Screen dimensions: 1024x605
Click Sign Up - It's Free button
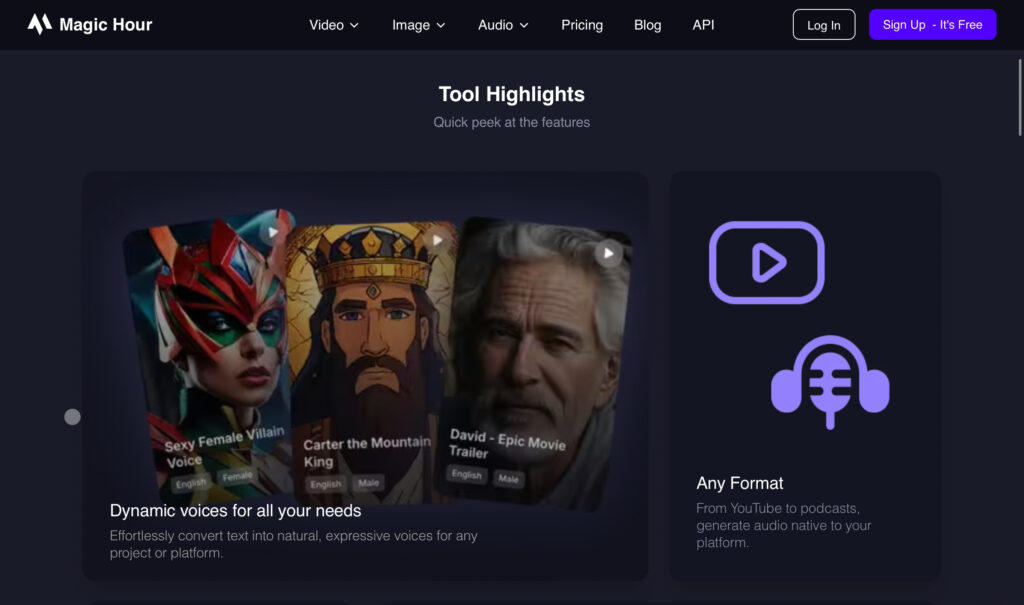(932, 25)
